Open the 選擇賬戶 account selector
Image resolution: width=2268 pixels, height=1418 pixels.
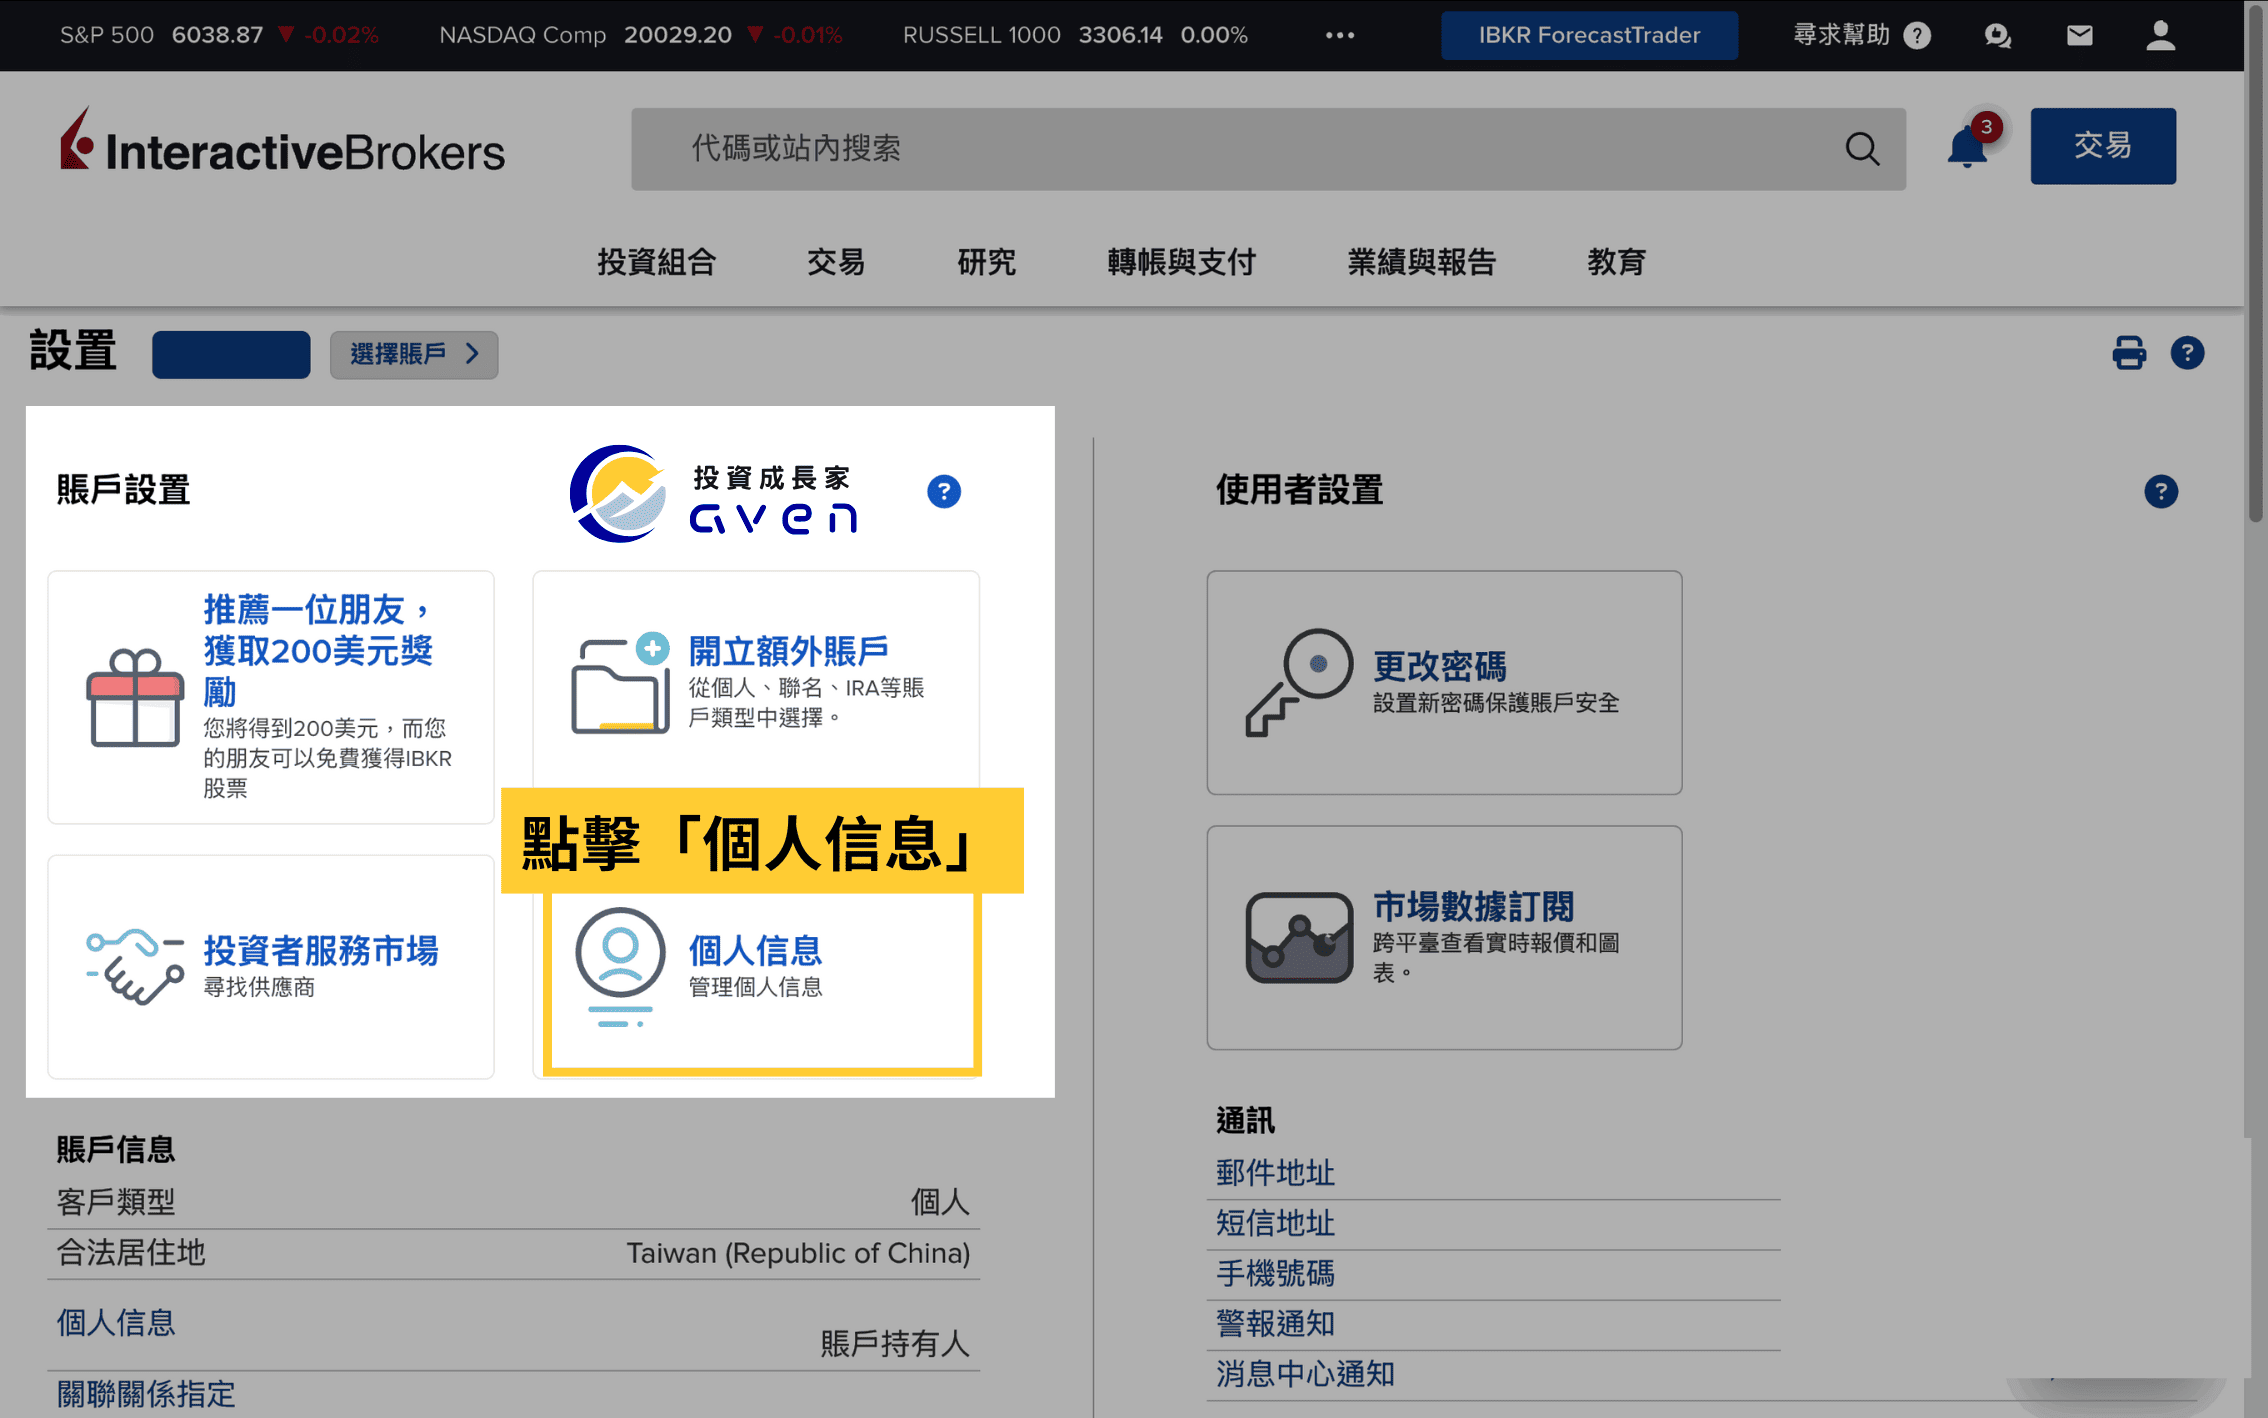[x=414, y=354]
